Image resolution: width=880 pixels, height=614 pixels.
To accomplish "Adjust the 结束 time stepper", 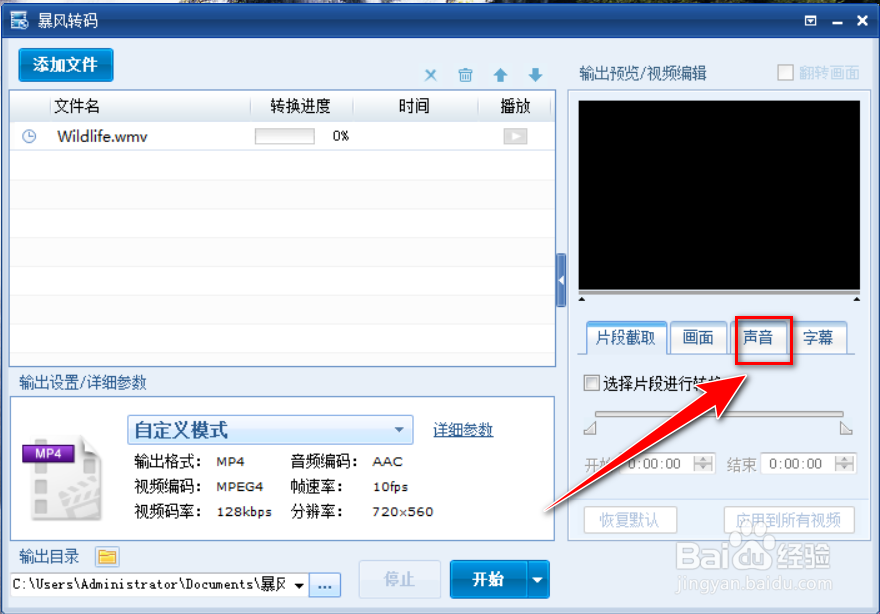I will [845, 464].
